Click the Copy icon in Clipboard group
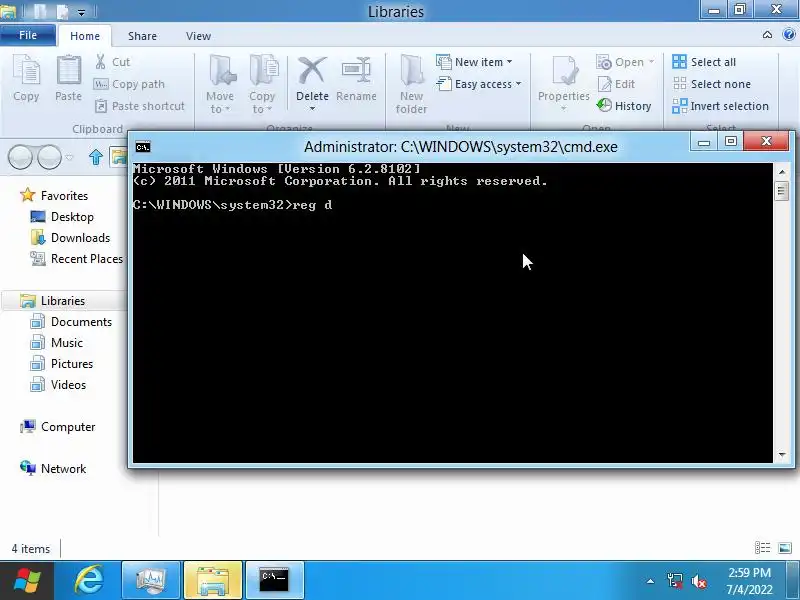800x600 pixels. pyautogui.click(x=26, y=70)
